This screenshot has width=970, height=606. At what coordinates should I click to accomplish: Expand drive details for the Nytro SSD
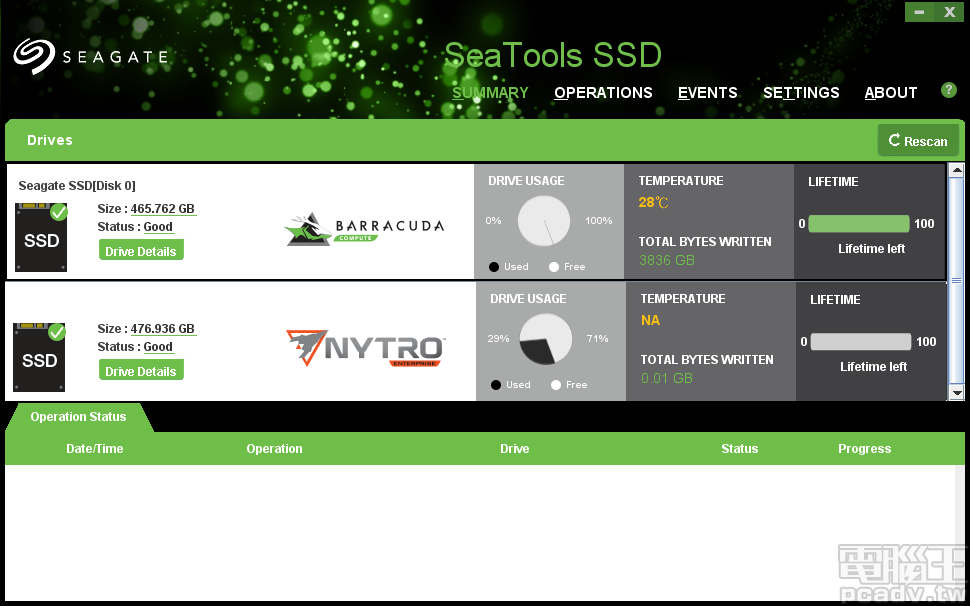pyautogui.click(x=140, y=369)
